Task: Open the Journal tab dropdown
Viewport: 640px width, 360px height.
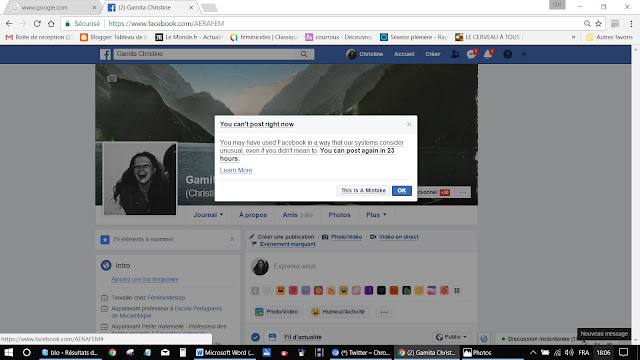Action: [208, 215]
